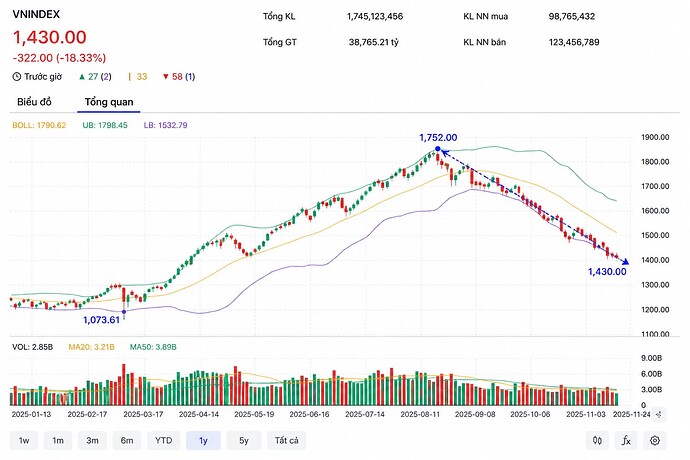This screenshot has height=460, width=690.
Task: Click the MA20: 3.21B label
Action: (91, 347)
